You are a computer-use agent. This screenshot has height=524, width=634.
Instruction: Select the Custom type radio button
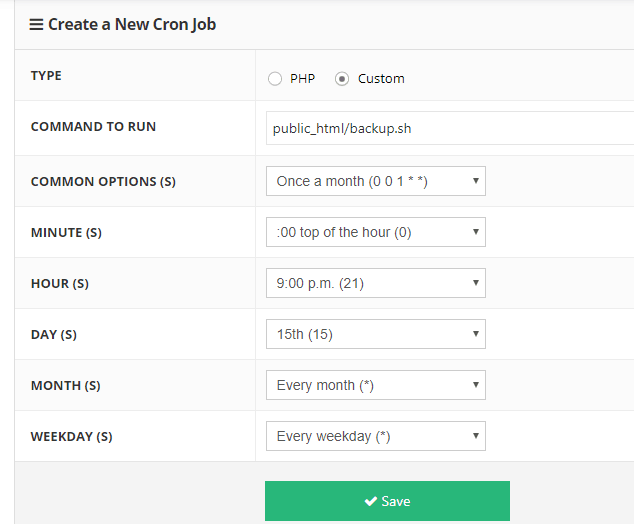(x=342, y=78)
